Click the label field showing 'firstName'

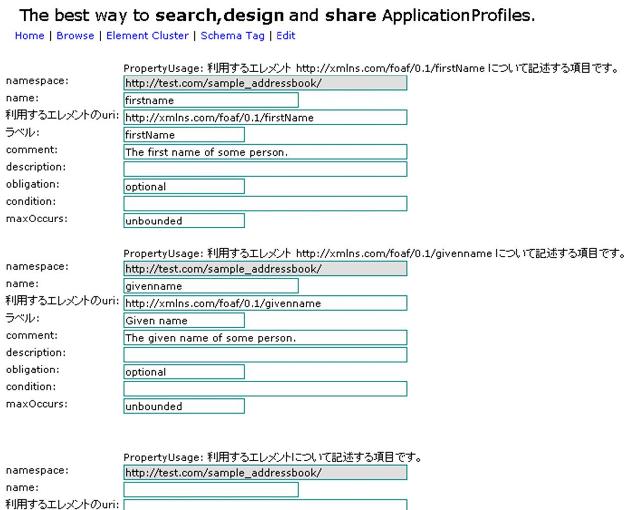184,135
